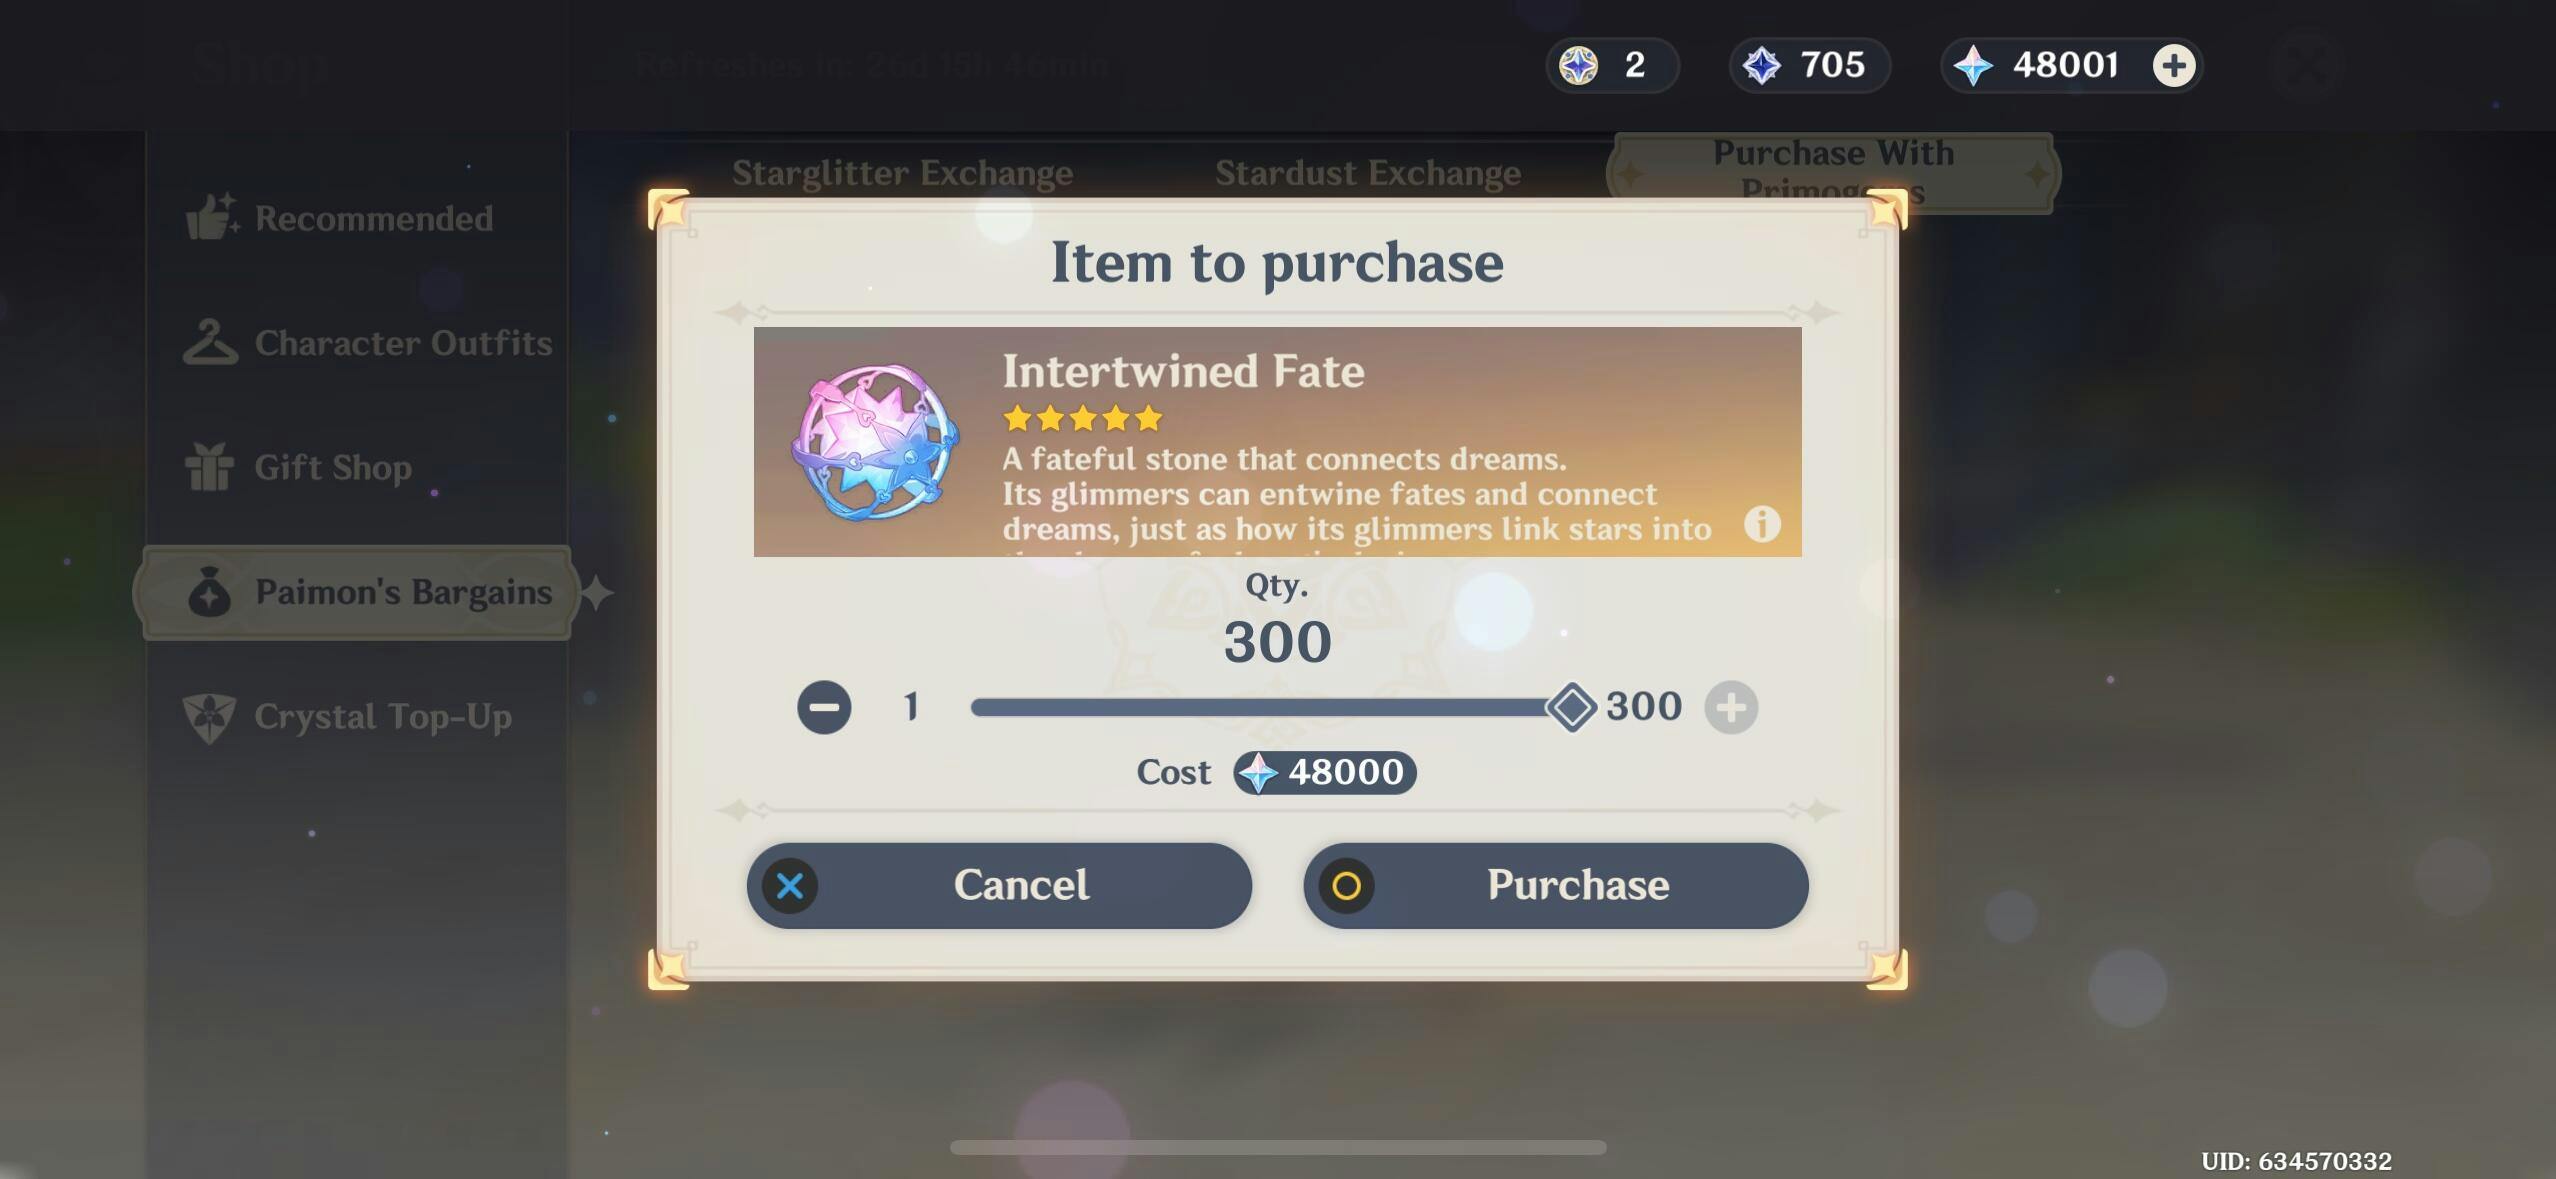Click the quantity slider diamond handle
The width and height of the screenshot is (2556, 1179).
pyautogui.click(x=1571, y=708)
